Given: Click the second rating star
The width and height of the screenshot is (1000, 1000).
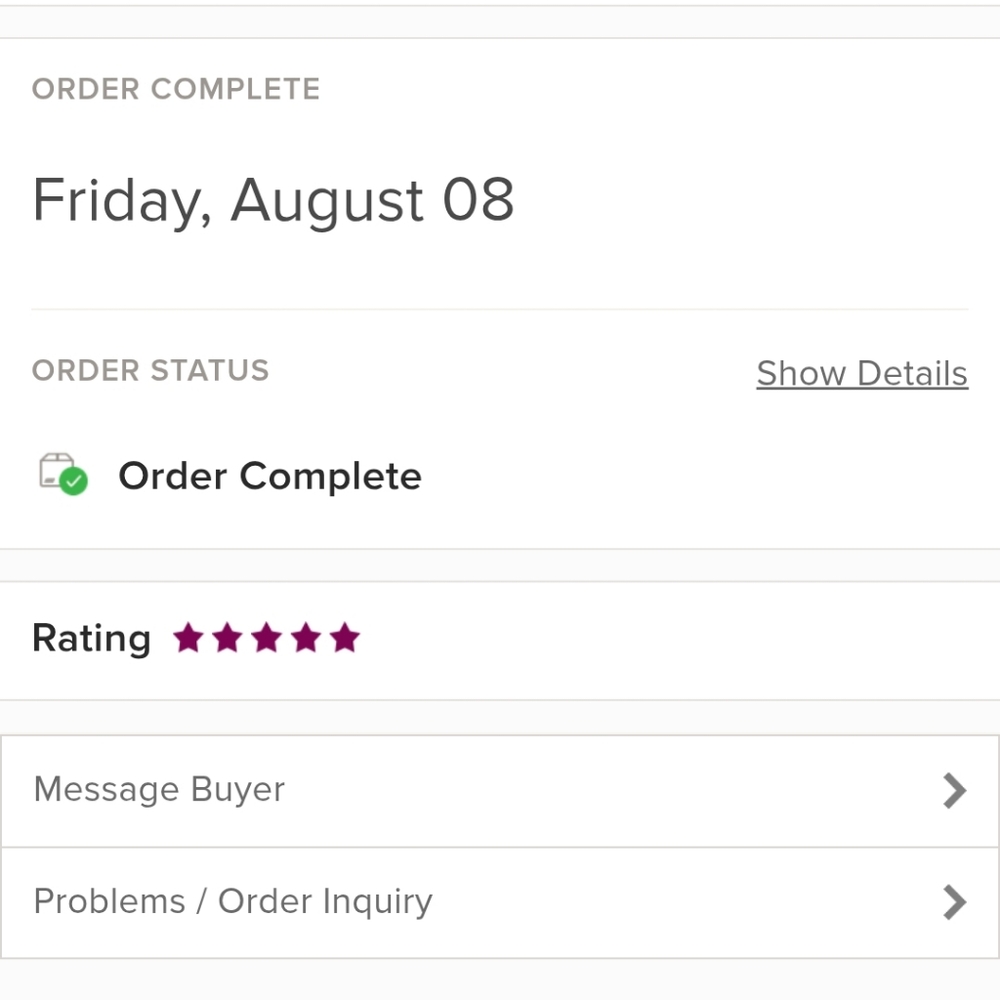Looking at the screenshot, I should point(228,638).
